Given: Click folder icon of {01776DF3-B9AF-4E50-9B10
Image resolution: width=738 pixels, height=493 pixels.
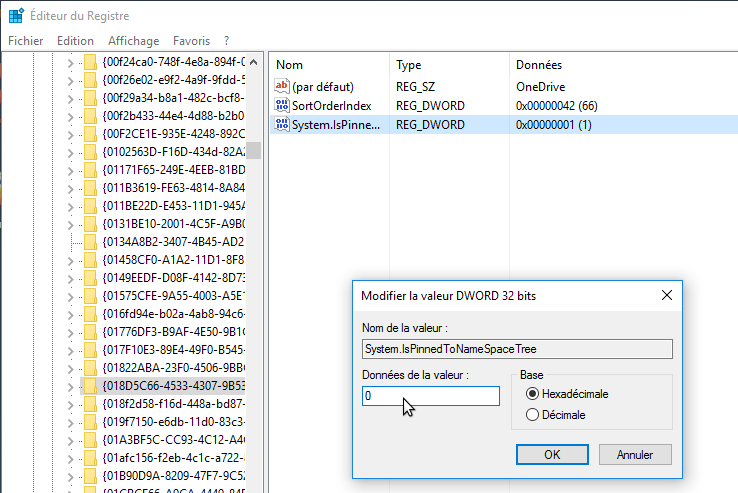Looking at the screenshot, I should (90, 332).
